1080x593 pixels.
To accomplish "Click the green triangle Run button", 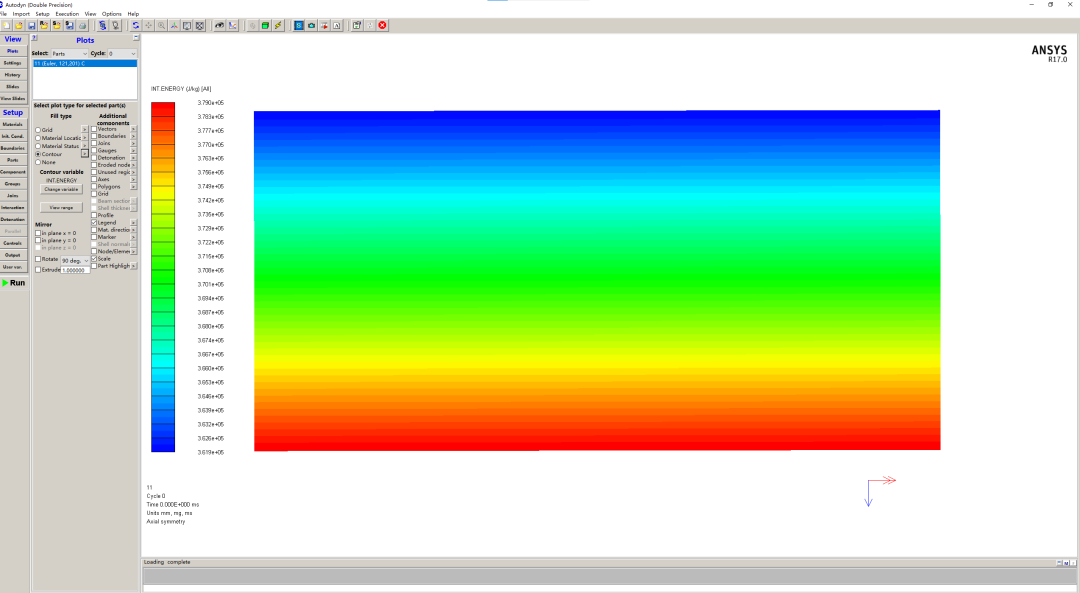I will click(x=14, y=283).
